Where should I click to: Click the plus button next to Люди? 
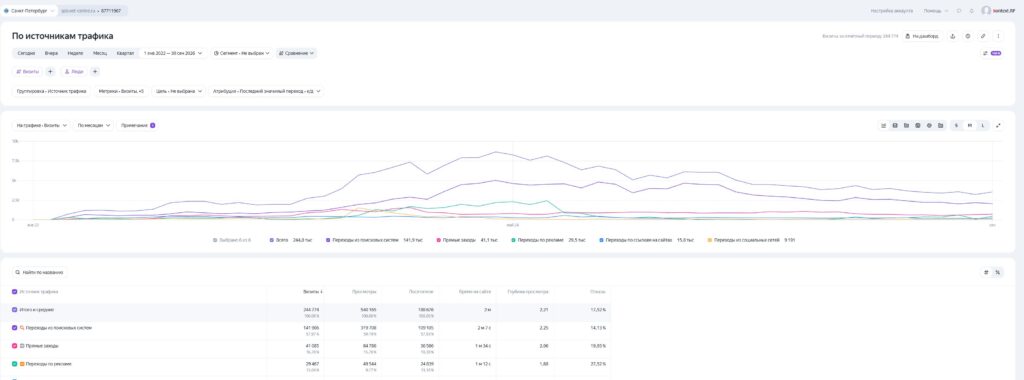pyautogui.click(x=95, y=71)
